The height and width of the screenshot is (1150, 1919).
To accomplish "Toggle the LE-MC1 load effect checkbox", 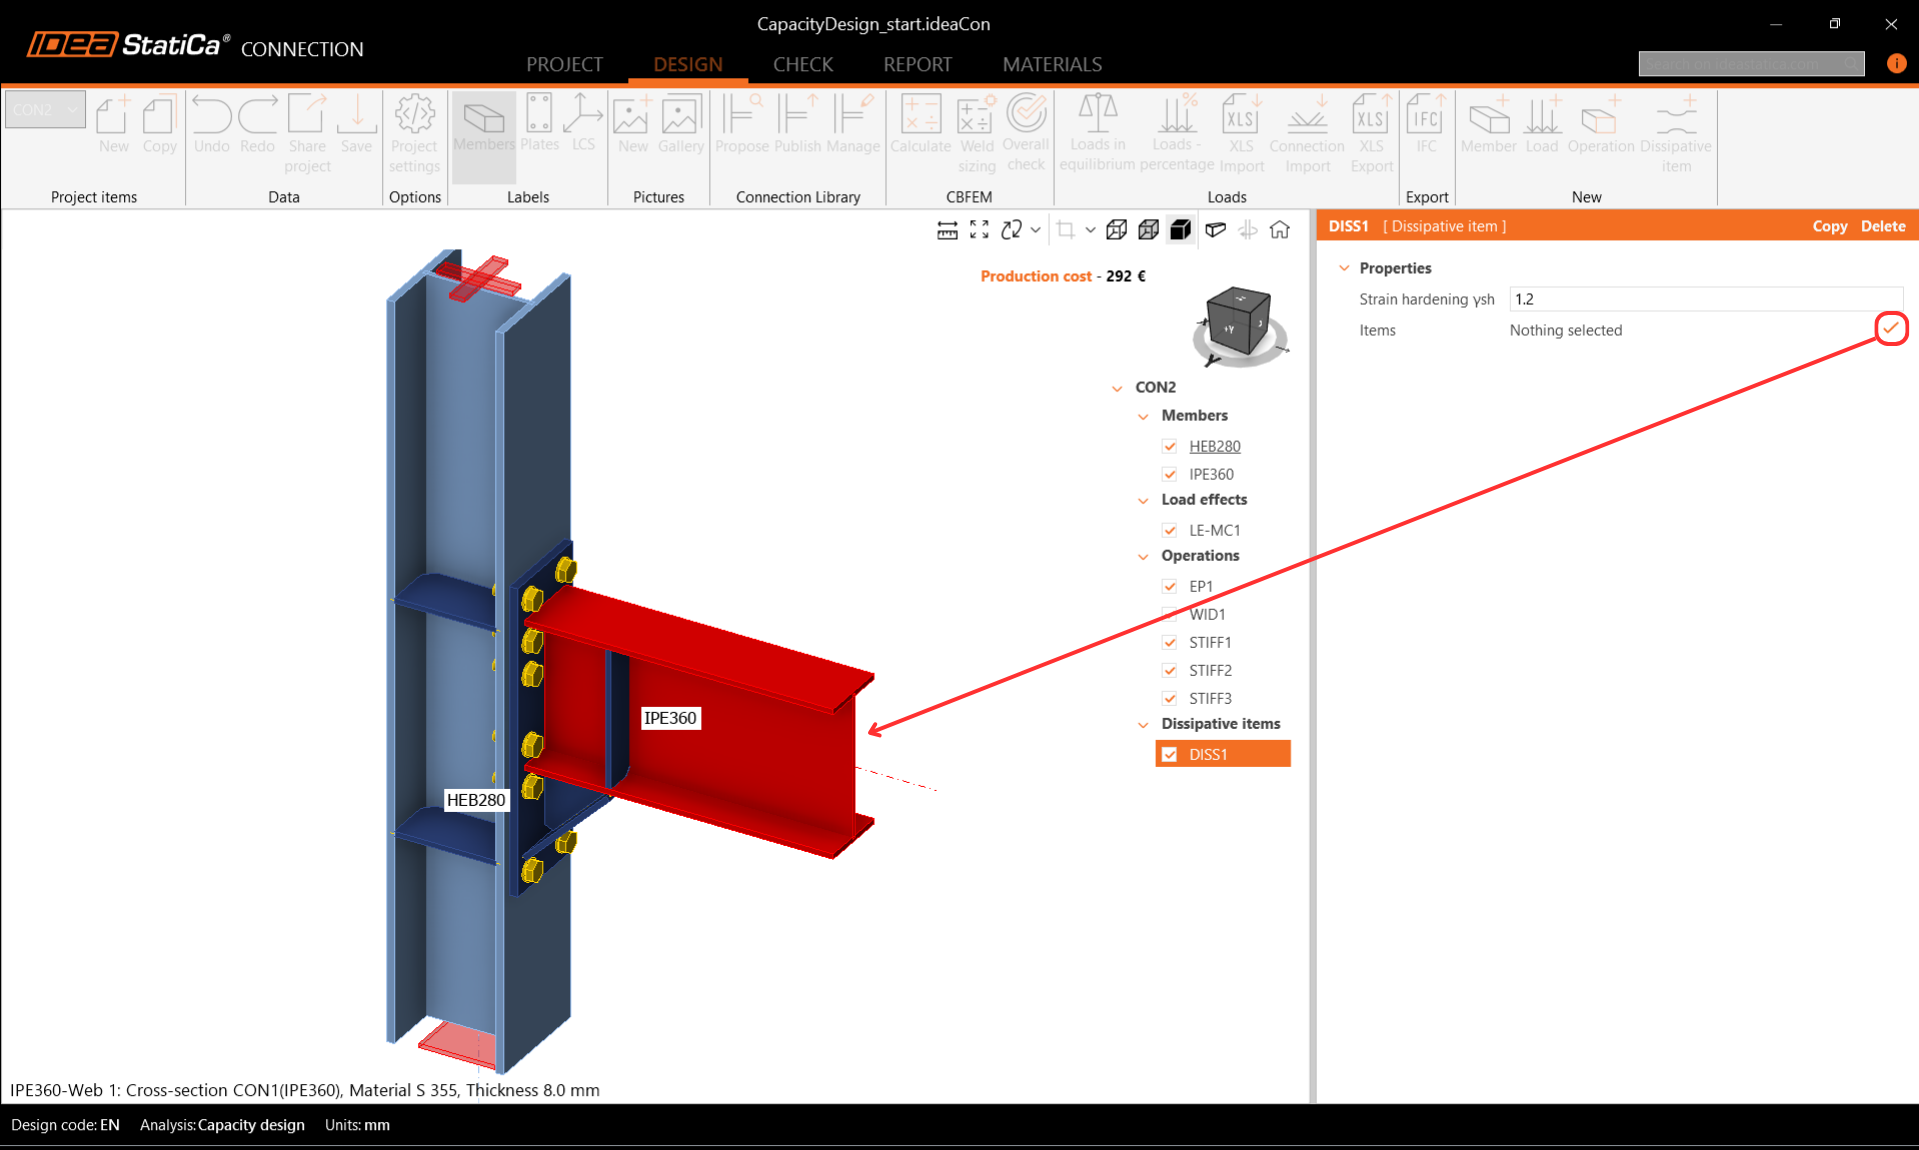I will (x=1169, y=530).
